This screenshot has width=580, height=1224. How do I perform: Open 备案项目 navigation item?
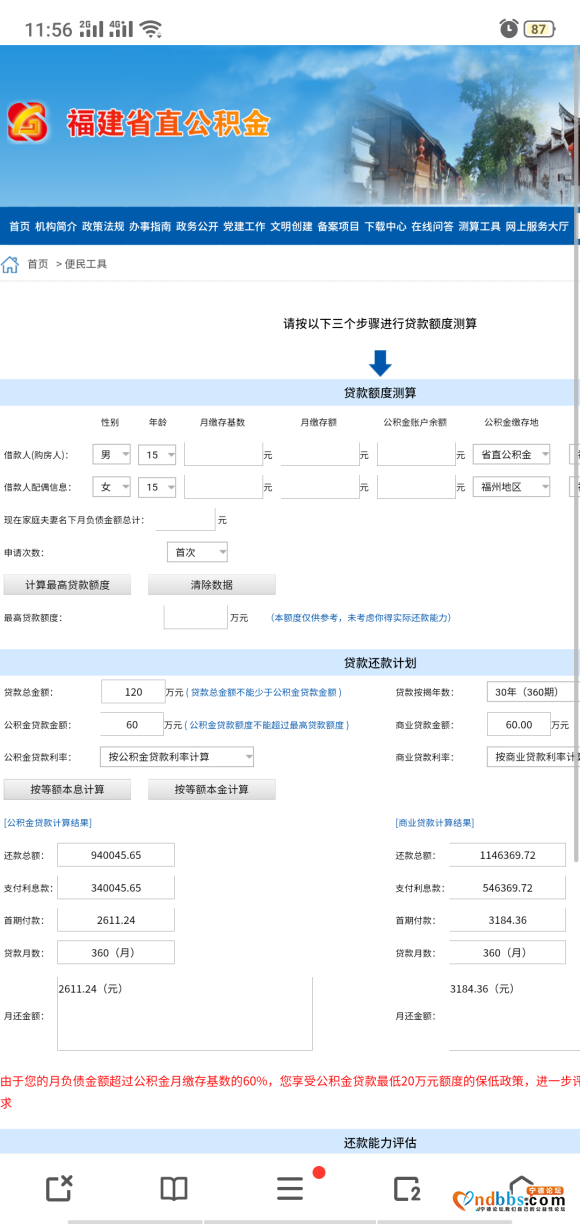[338, 227]
